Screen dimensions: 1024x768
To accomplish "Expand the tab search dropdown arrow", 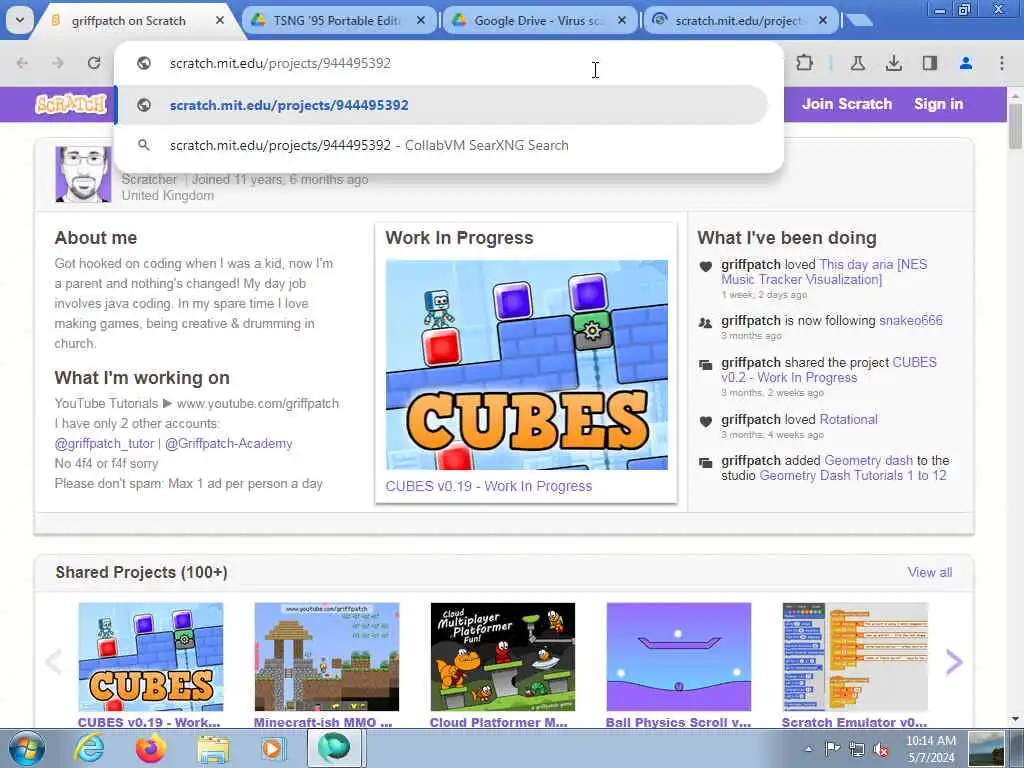I will point(20,20).
